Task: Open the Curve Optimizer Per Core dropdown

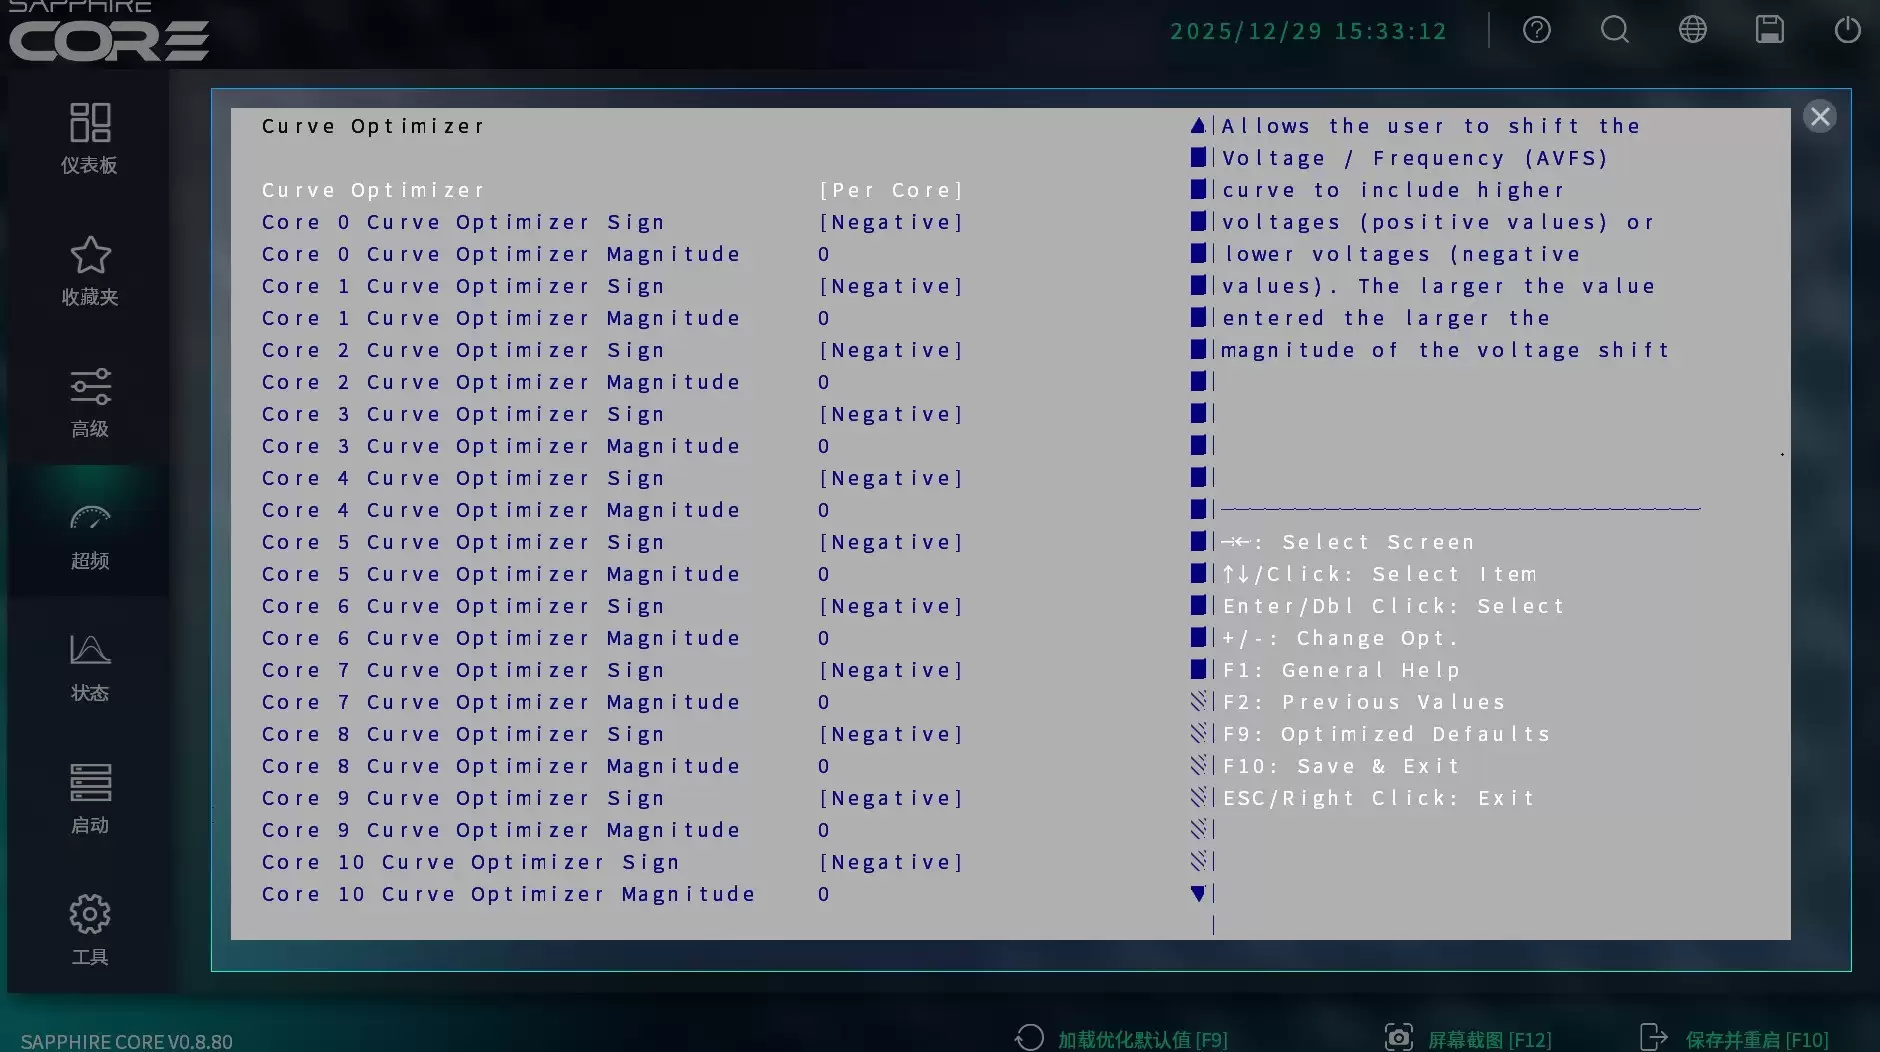Action: click(890, 189)
